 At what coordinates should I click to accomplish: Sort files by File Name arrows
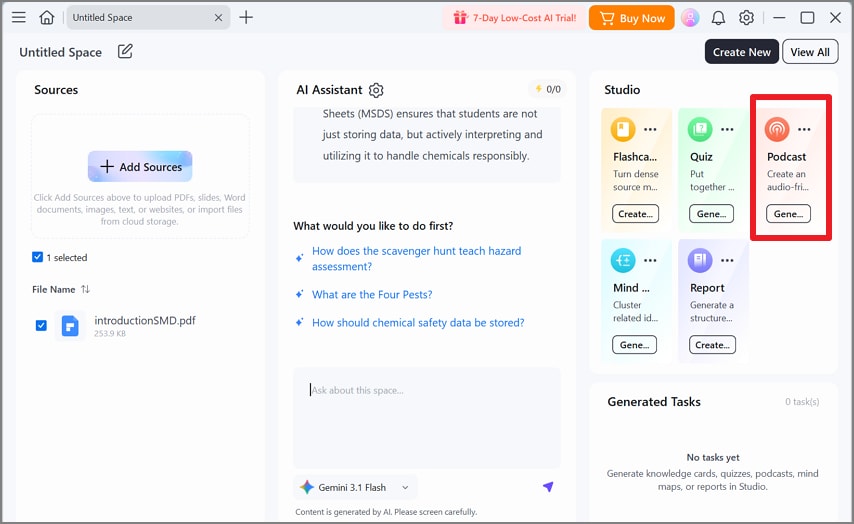(86, 289)
